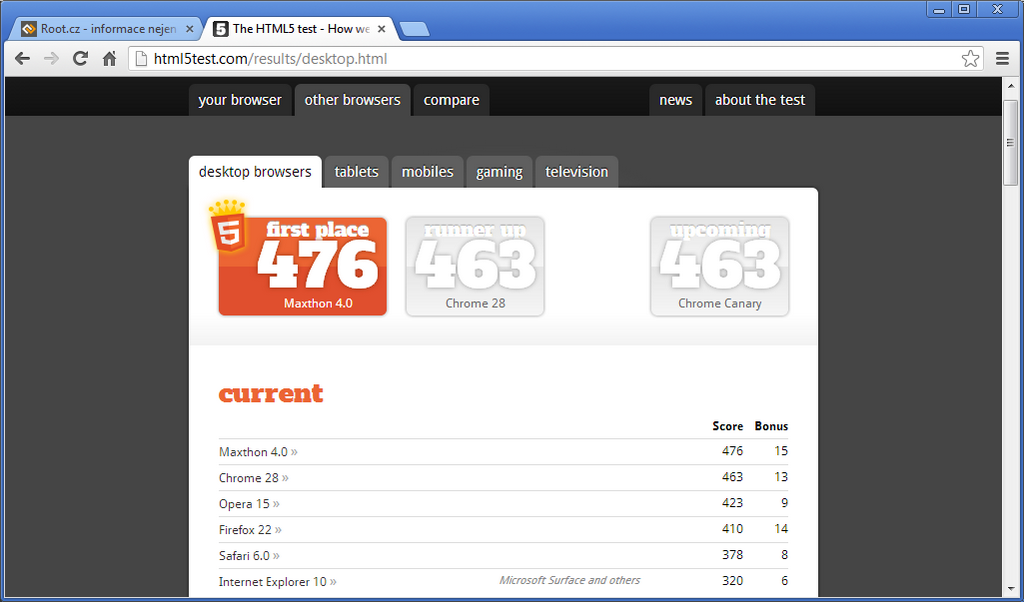Click the page scrollbar down arrow

tap(1010, 587)
